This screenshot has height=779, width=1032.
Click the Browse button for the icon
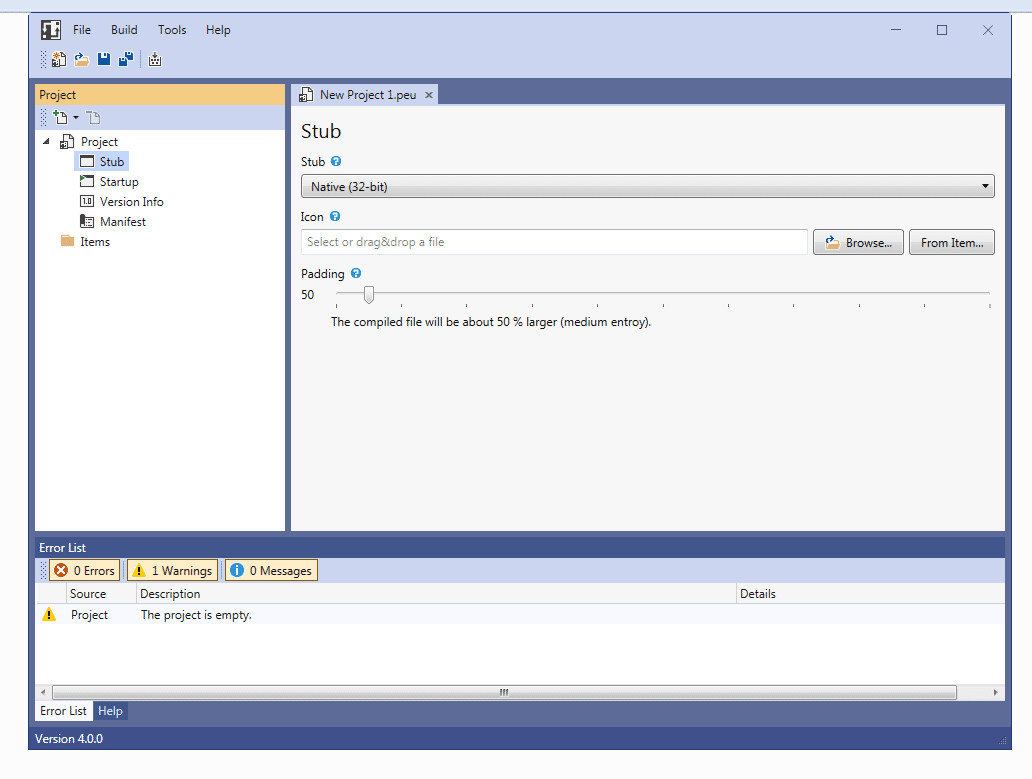[x=858, y=241]
